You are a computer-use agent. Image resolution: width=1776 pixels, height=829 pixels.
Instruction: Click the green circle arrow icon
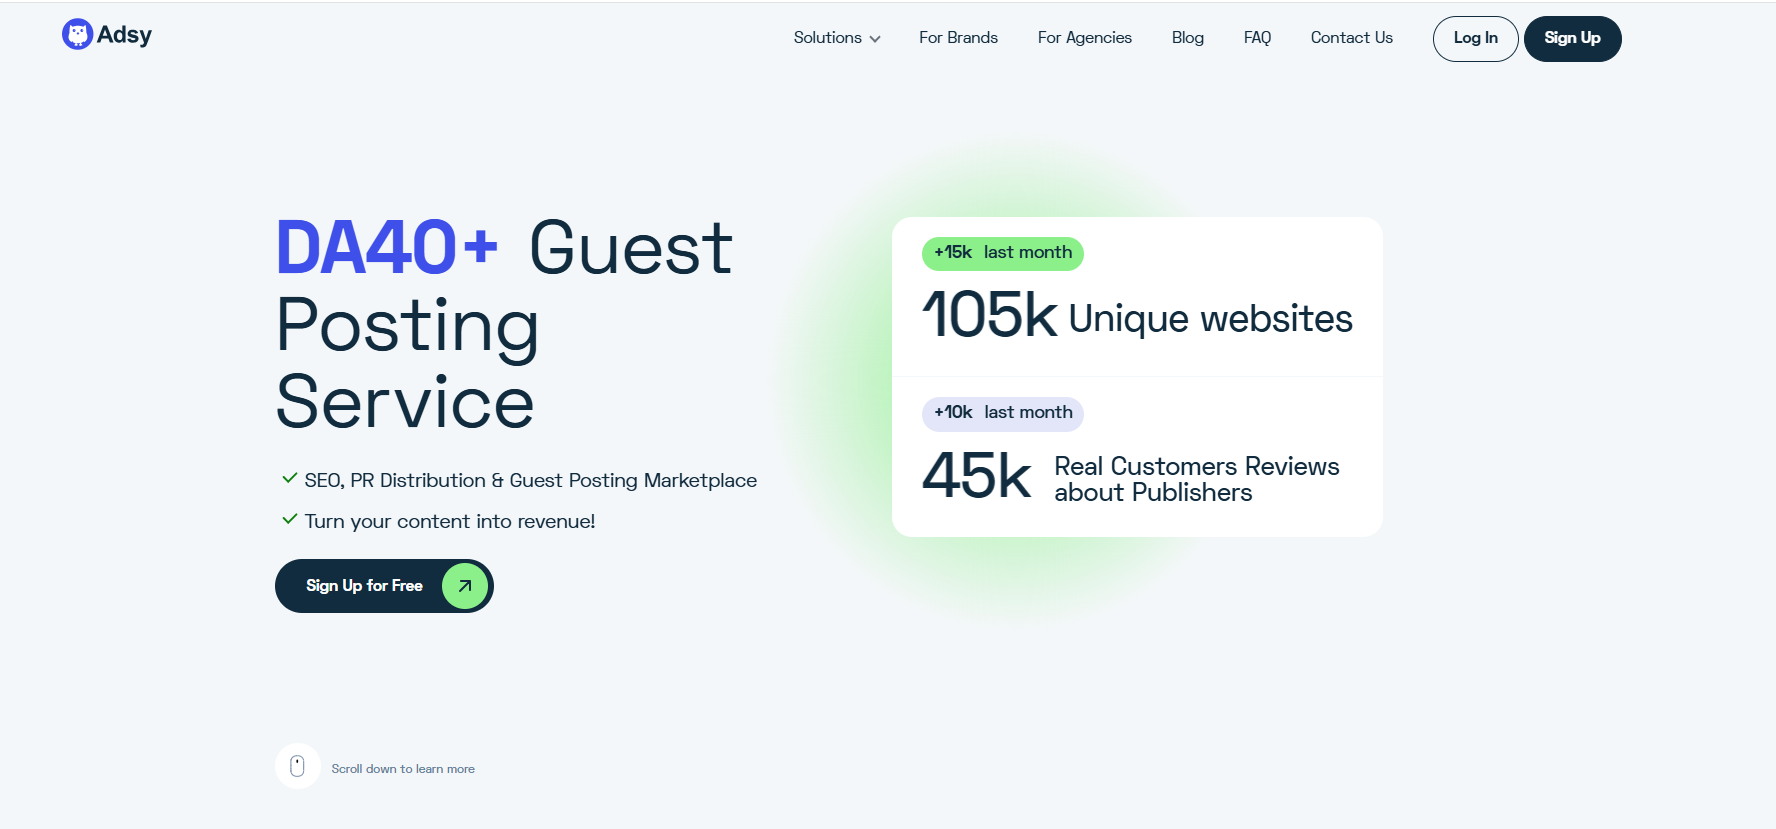pos(465,586)
